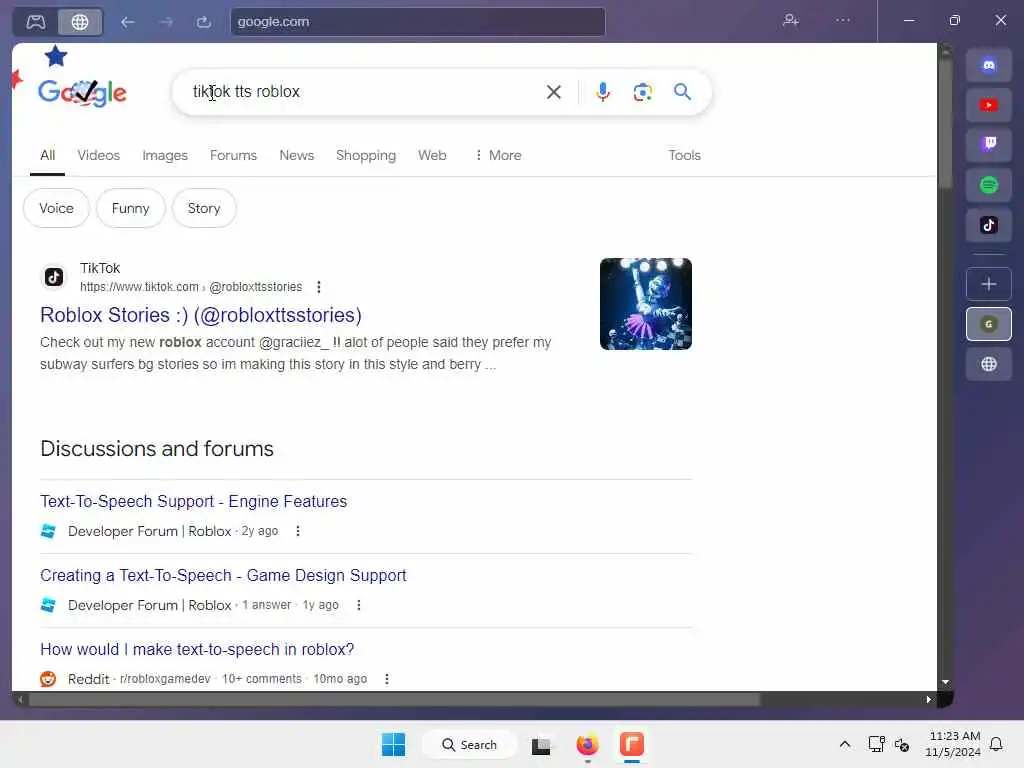The image size is (1024, 768).
Task: Open the GX Control gamepad icon
Action: click(36, 22)
